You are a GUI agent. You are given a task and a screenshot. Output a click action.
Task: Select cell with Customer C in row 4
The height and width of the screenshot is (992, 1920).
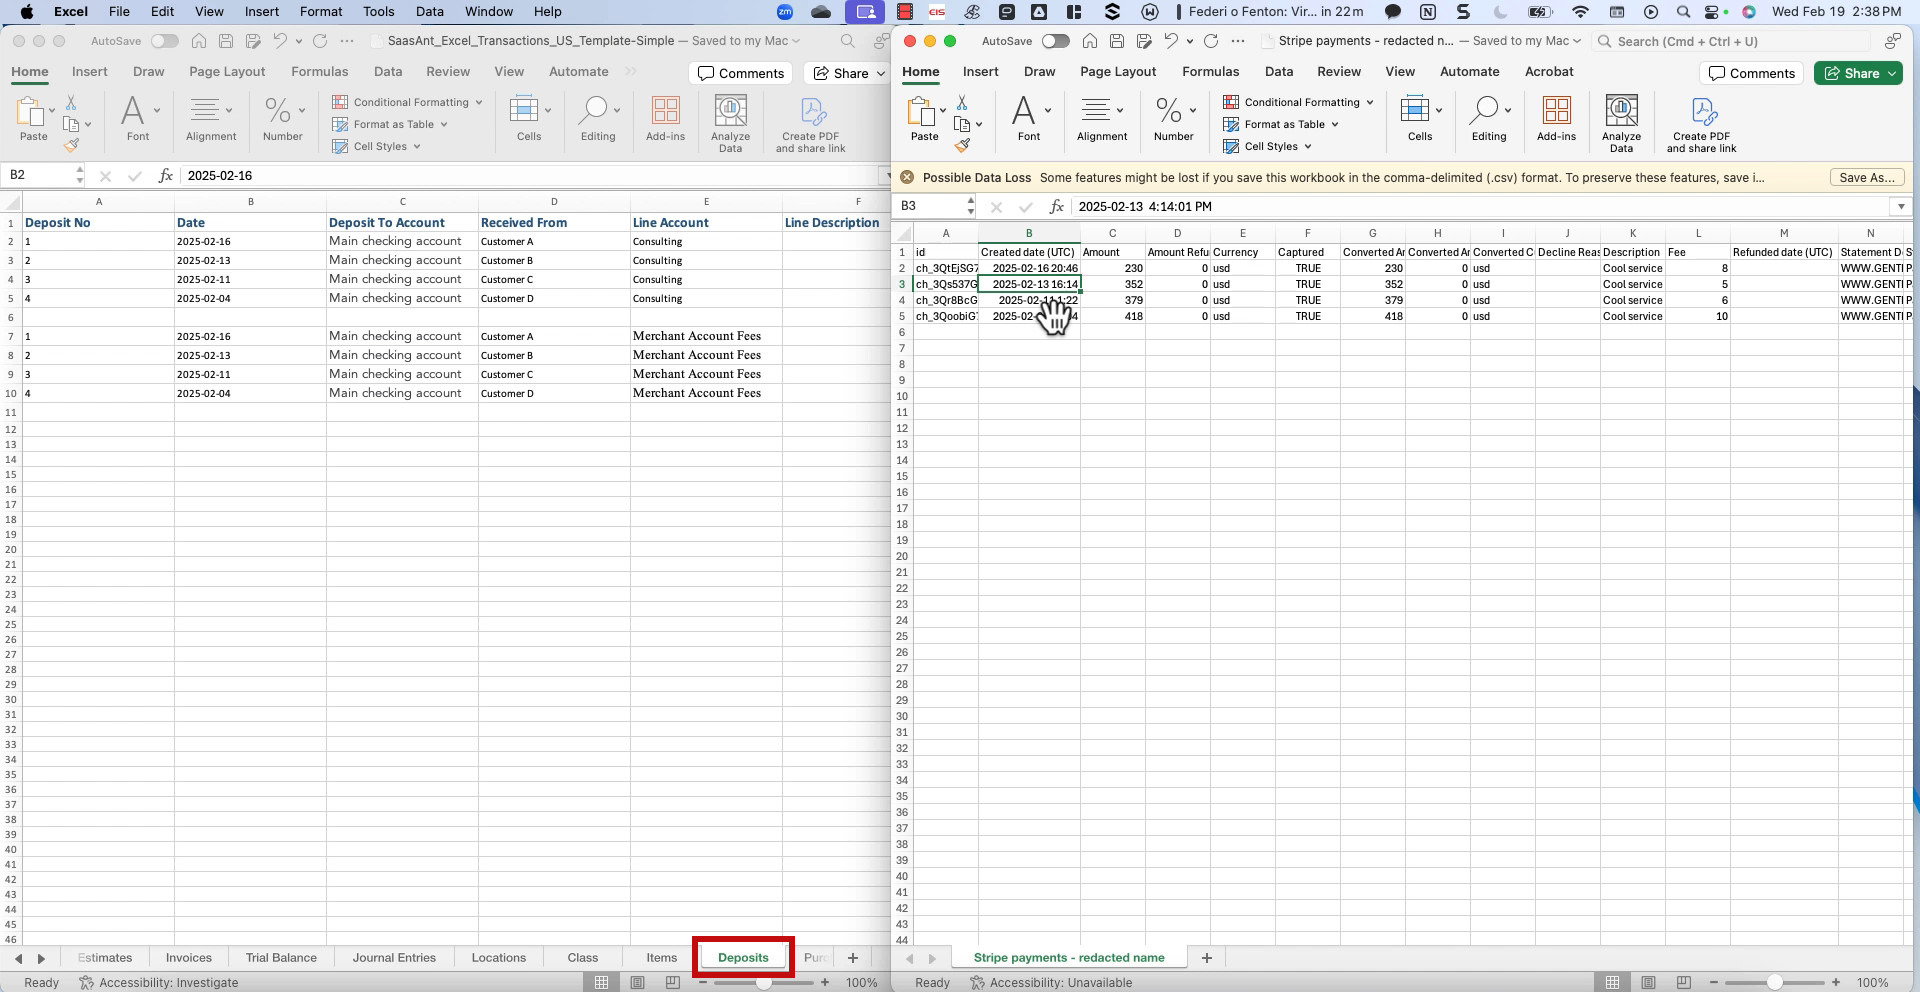click(x=554, y=279)
